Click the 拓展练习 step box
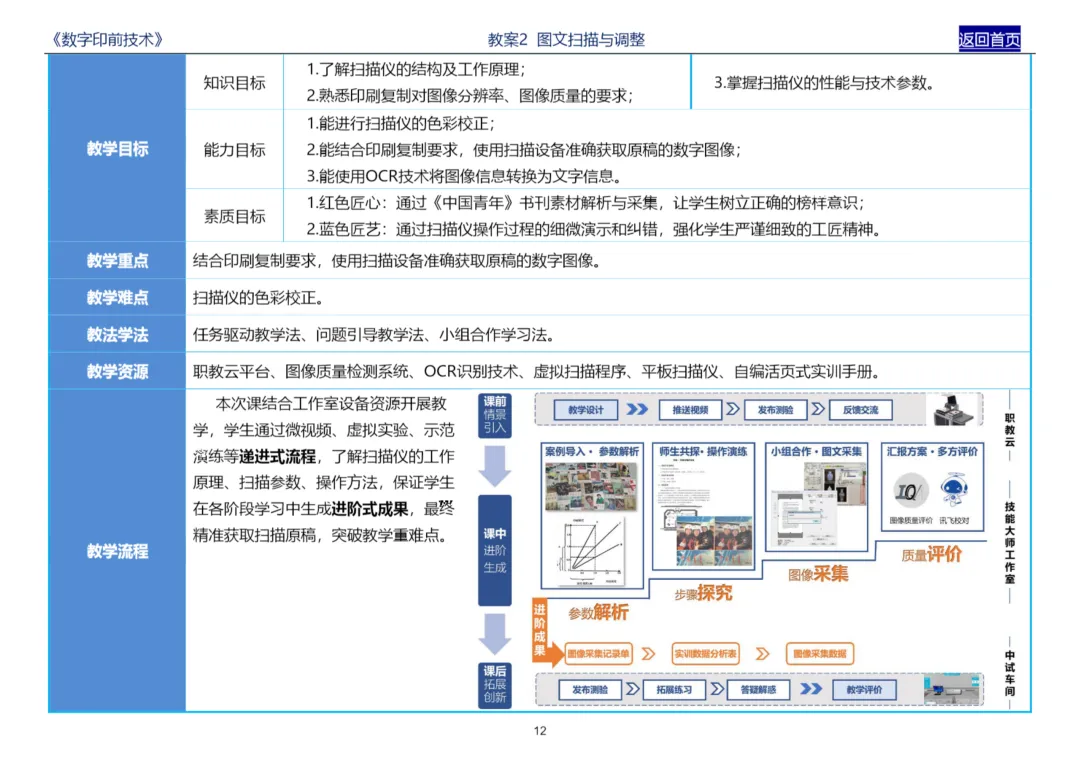This screenshot has height=763, width=1080. 674,689
